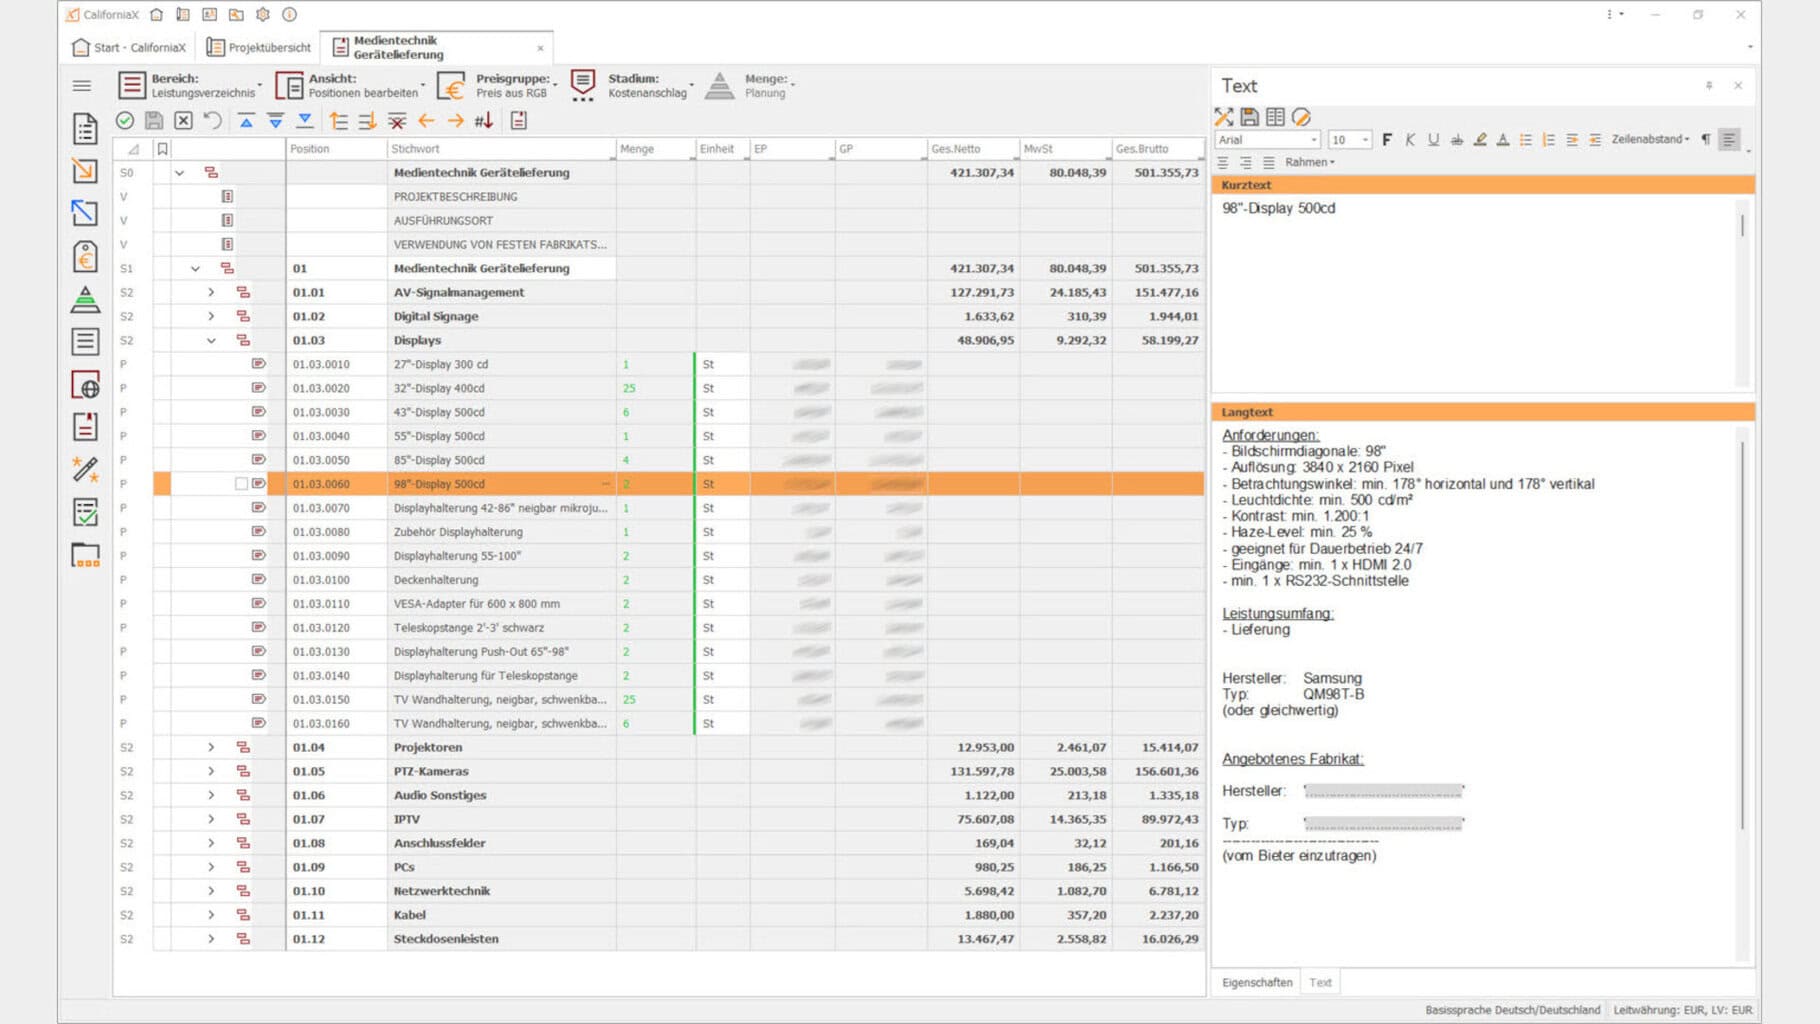Viewport: 1820px width, 1024px height.
Task: Click the info icon in title bar
Action: point(289,15)
